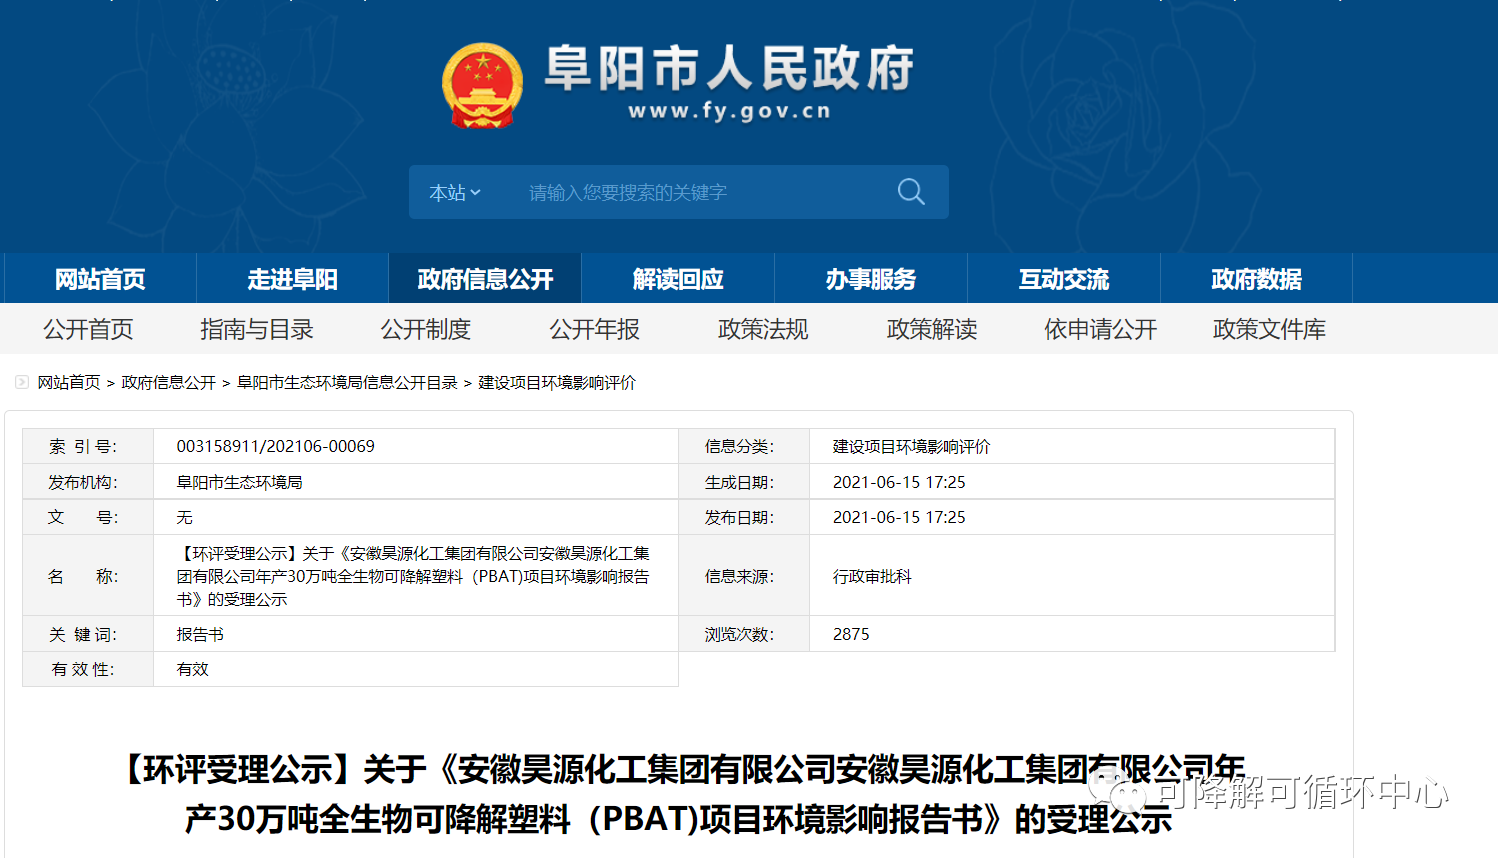1498x858 pixels.
Task: Go to the 解读回应 navigation tab
Action: click(x=678, y=278)
